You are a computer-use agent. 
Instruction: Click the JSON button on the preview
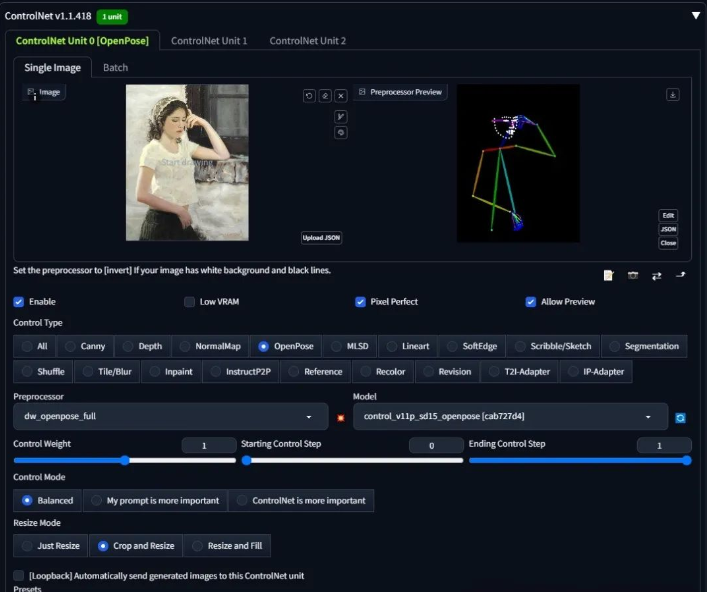668,229
